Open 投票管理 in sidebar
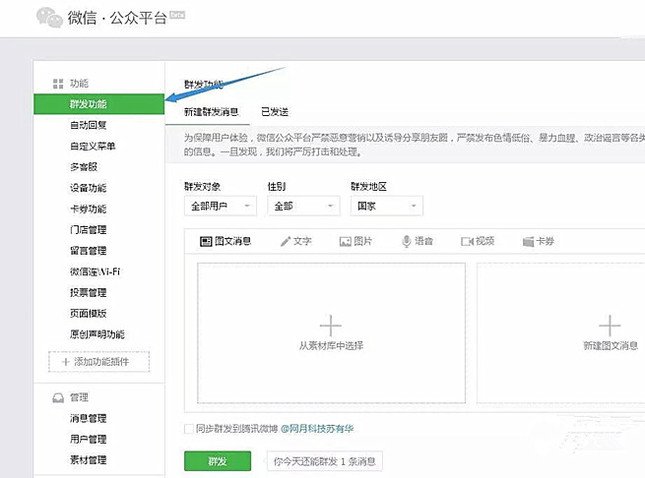Viewport: 645px width, 478px height. click(88, 292)
